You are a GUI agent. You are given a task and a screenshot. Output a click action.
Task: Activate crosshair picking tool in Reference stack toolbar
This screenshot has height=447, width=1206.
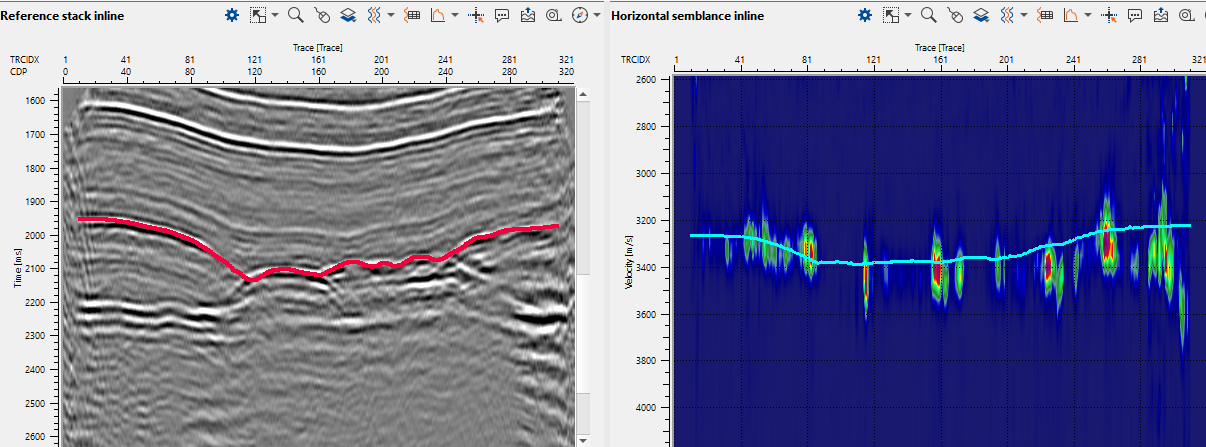pyautogui.click(x=476, y=15)
